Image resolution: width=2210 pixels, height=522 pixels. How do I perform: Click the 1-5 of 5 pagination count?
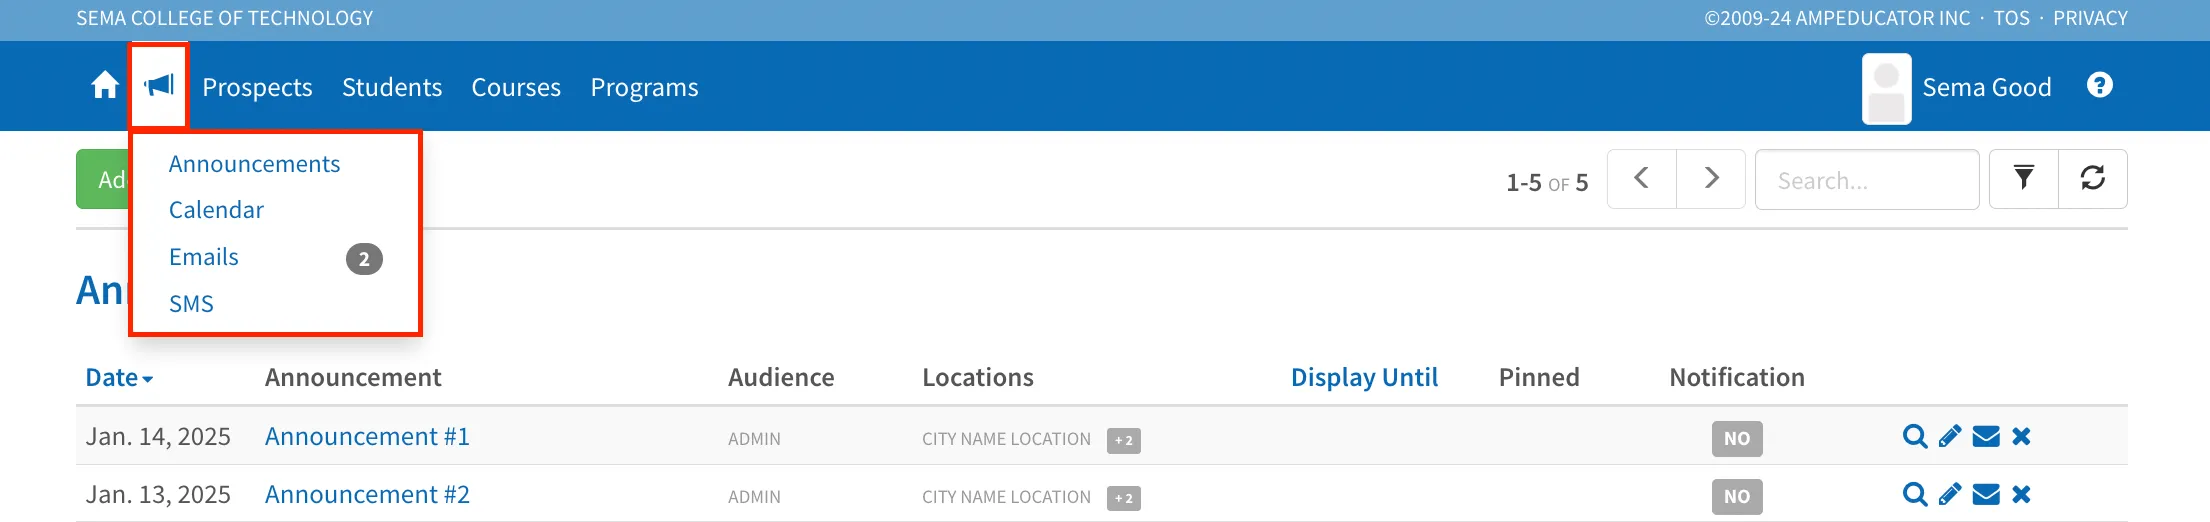point(1547,183)
